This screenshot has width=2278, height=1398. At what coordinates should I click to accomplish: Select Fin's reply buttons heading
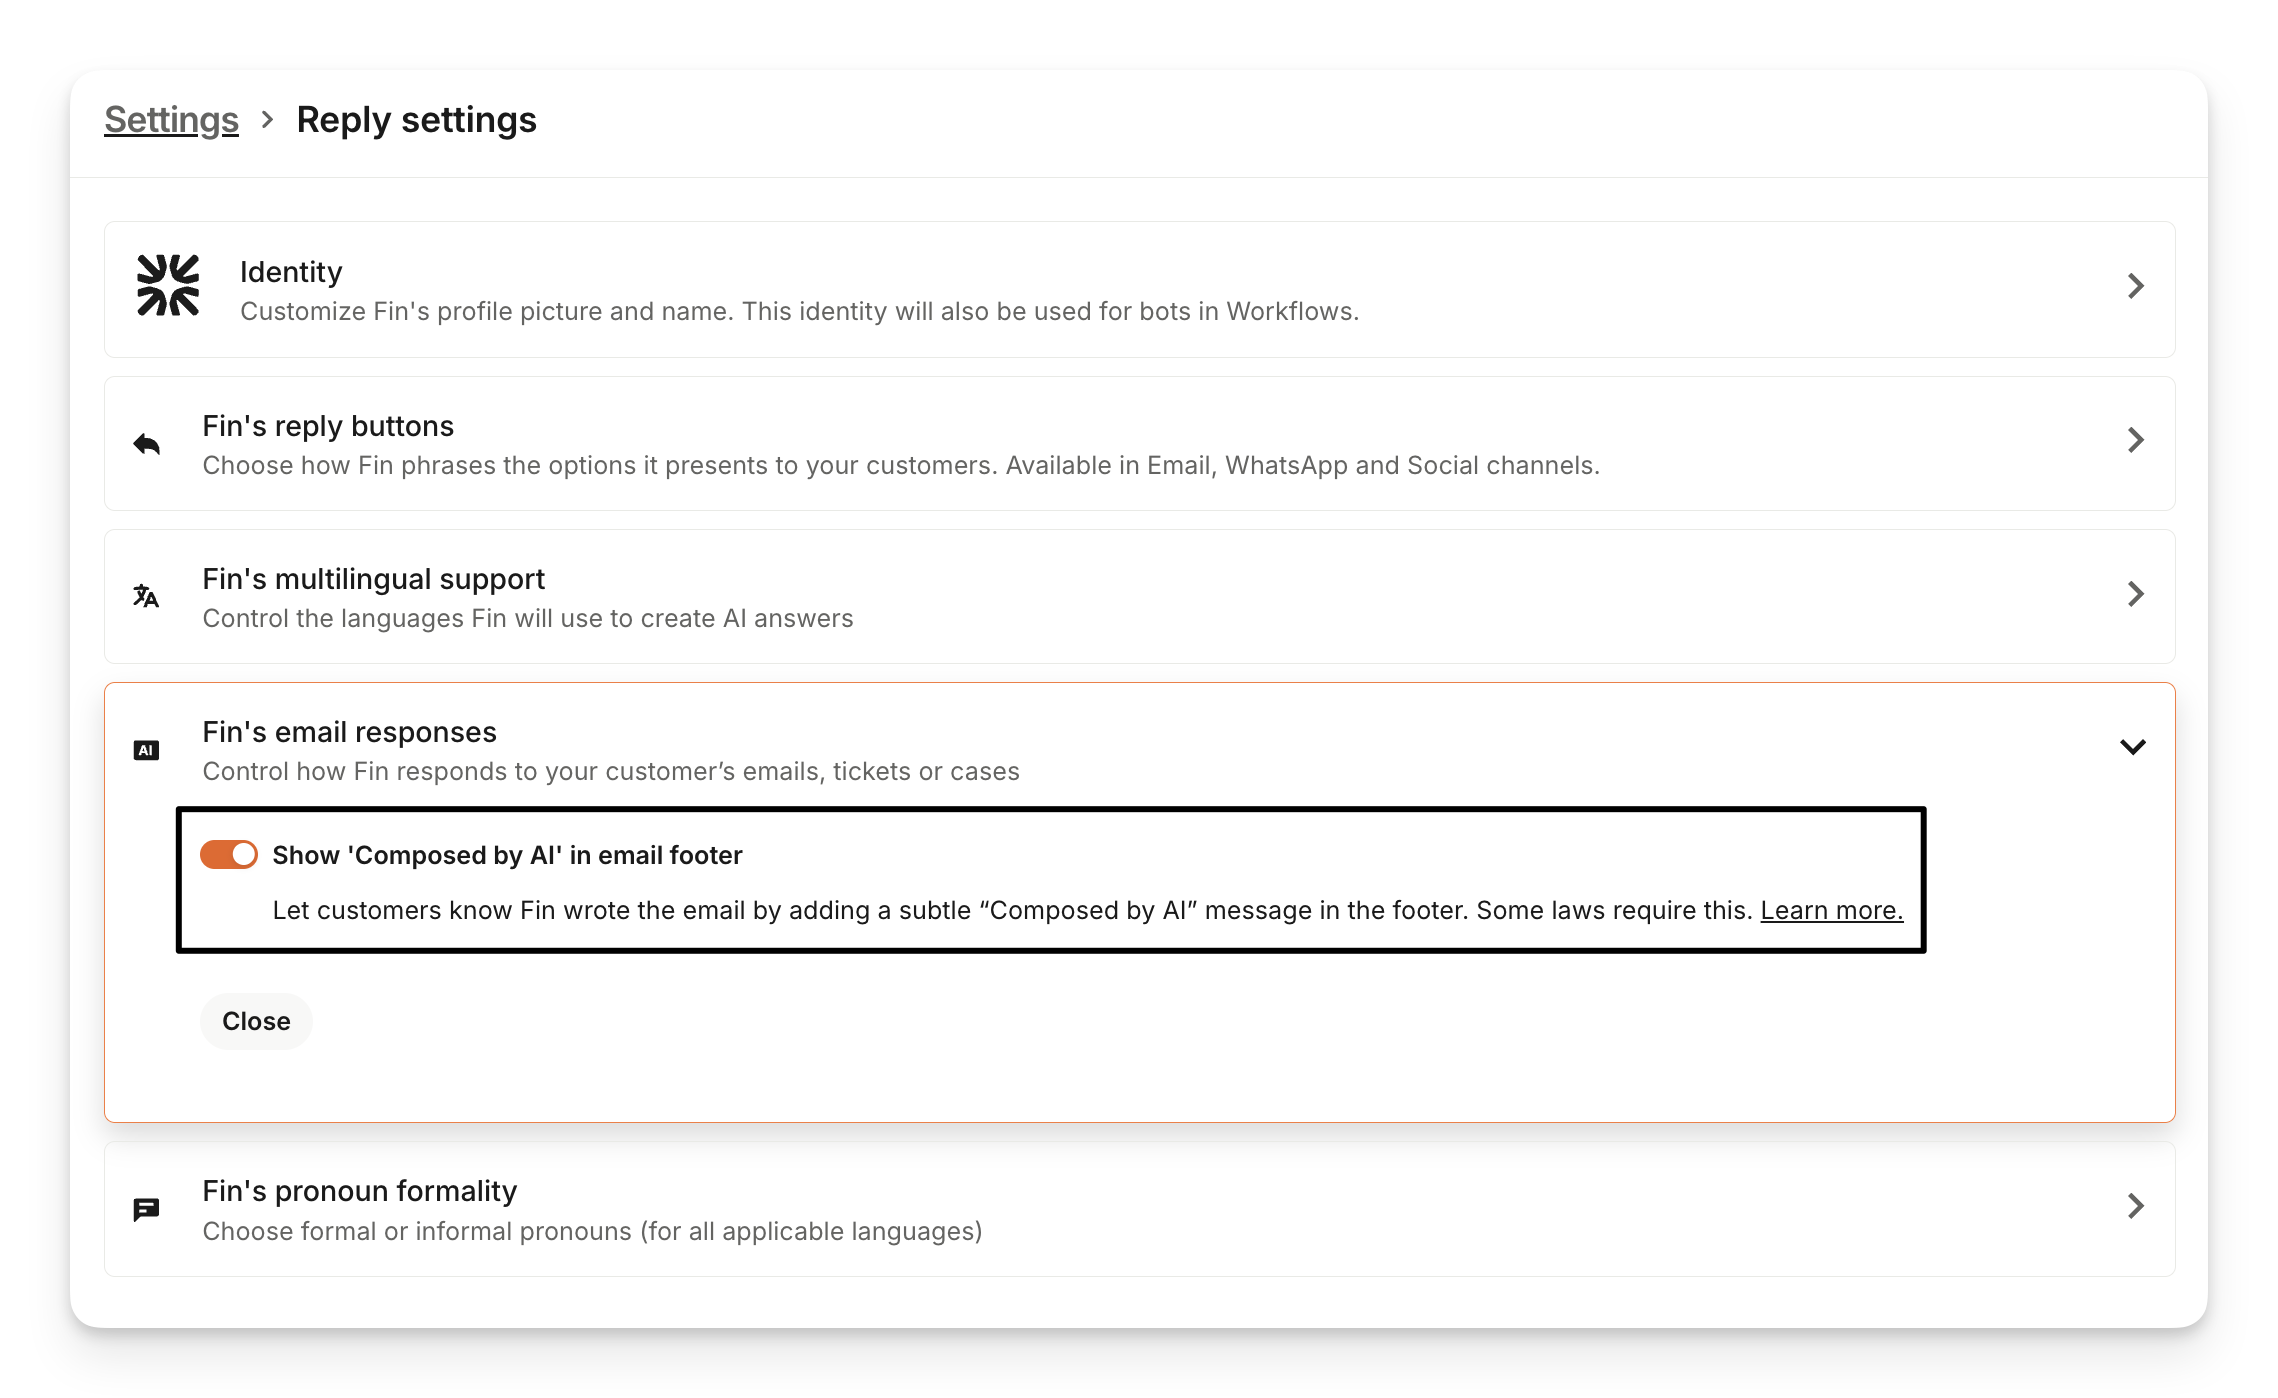pos(328,426)
